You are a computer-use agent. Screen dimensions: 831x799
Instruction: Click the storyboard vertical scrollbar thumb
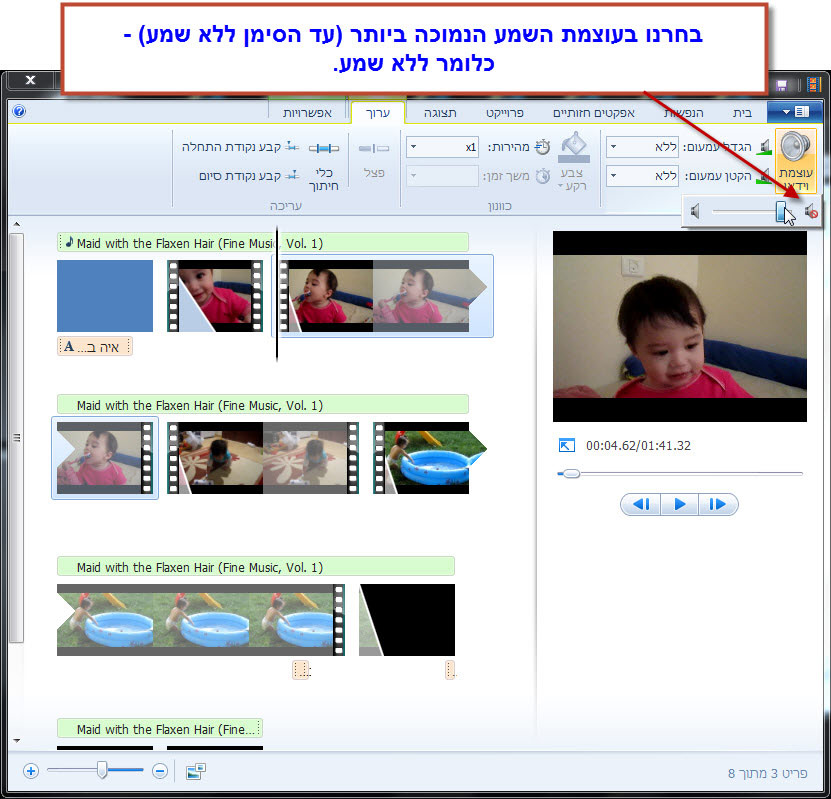point(16,438)
